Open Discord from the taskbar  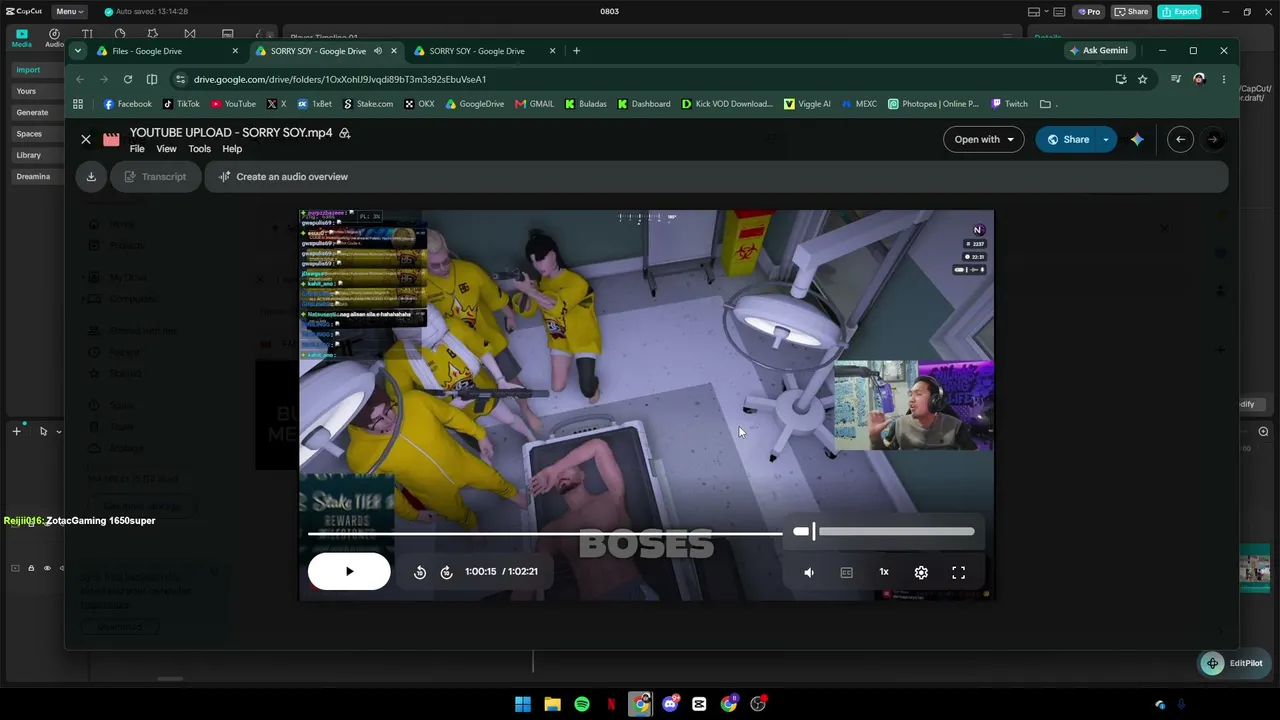click(x=670, y=704)
